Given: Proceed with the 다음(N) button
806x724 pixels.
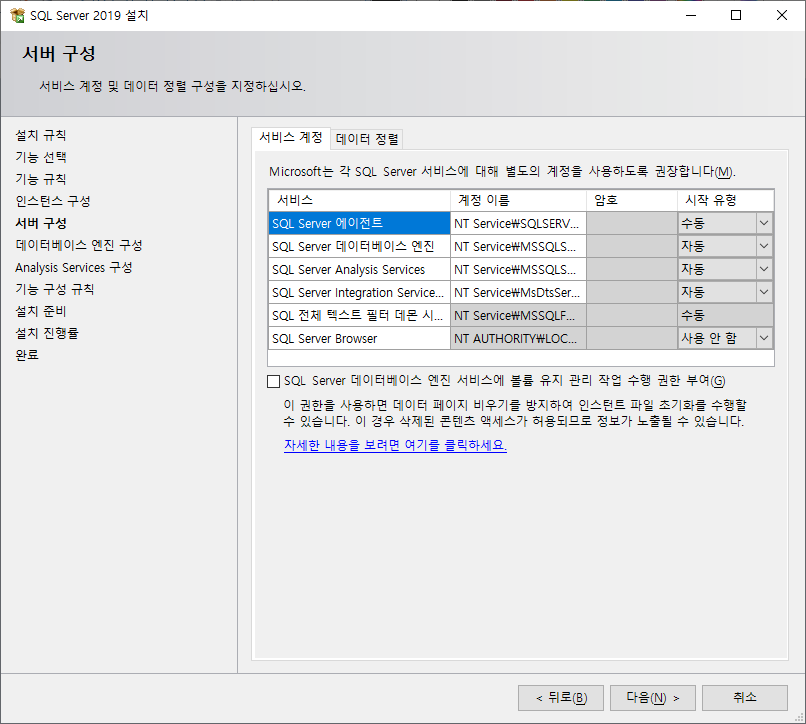Looking at the screenshot, I should click(653, 698).
